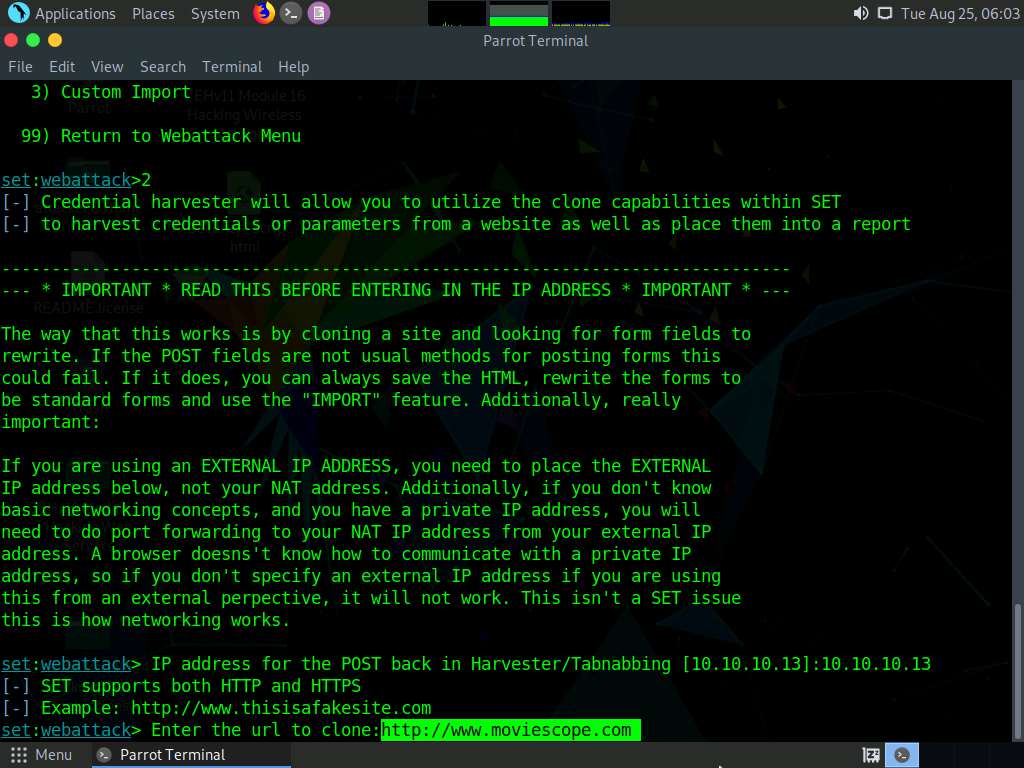The image size is (1024, 768).
Task: Click the IP address 10.10.10.13 entry after the colon
Action: (x=876, y=664)
